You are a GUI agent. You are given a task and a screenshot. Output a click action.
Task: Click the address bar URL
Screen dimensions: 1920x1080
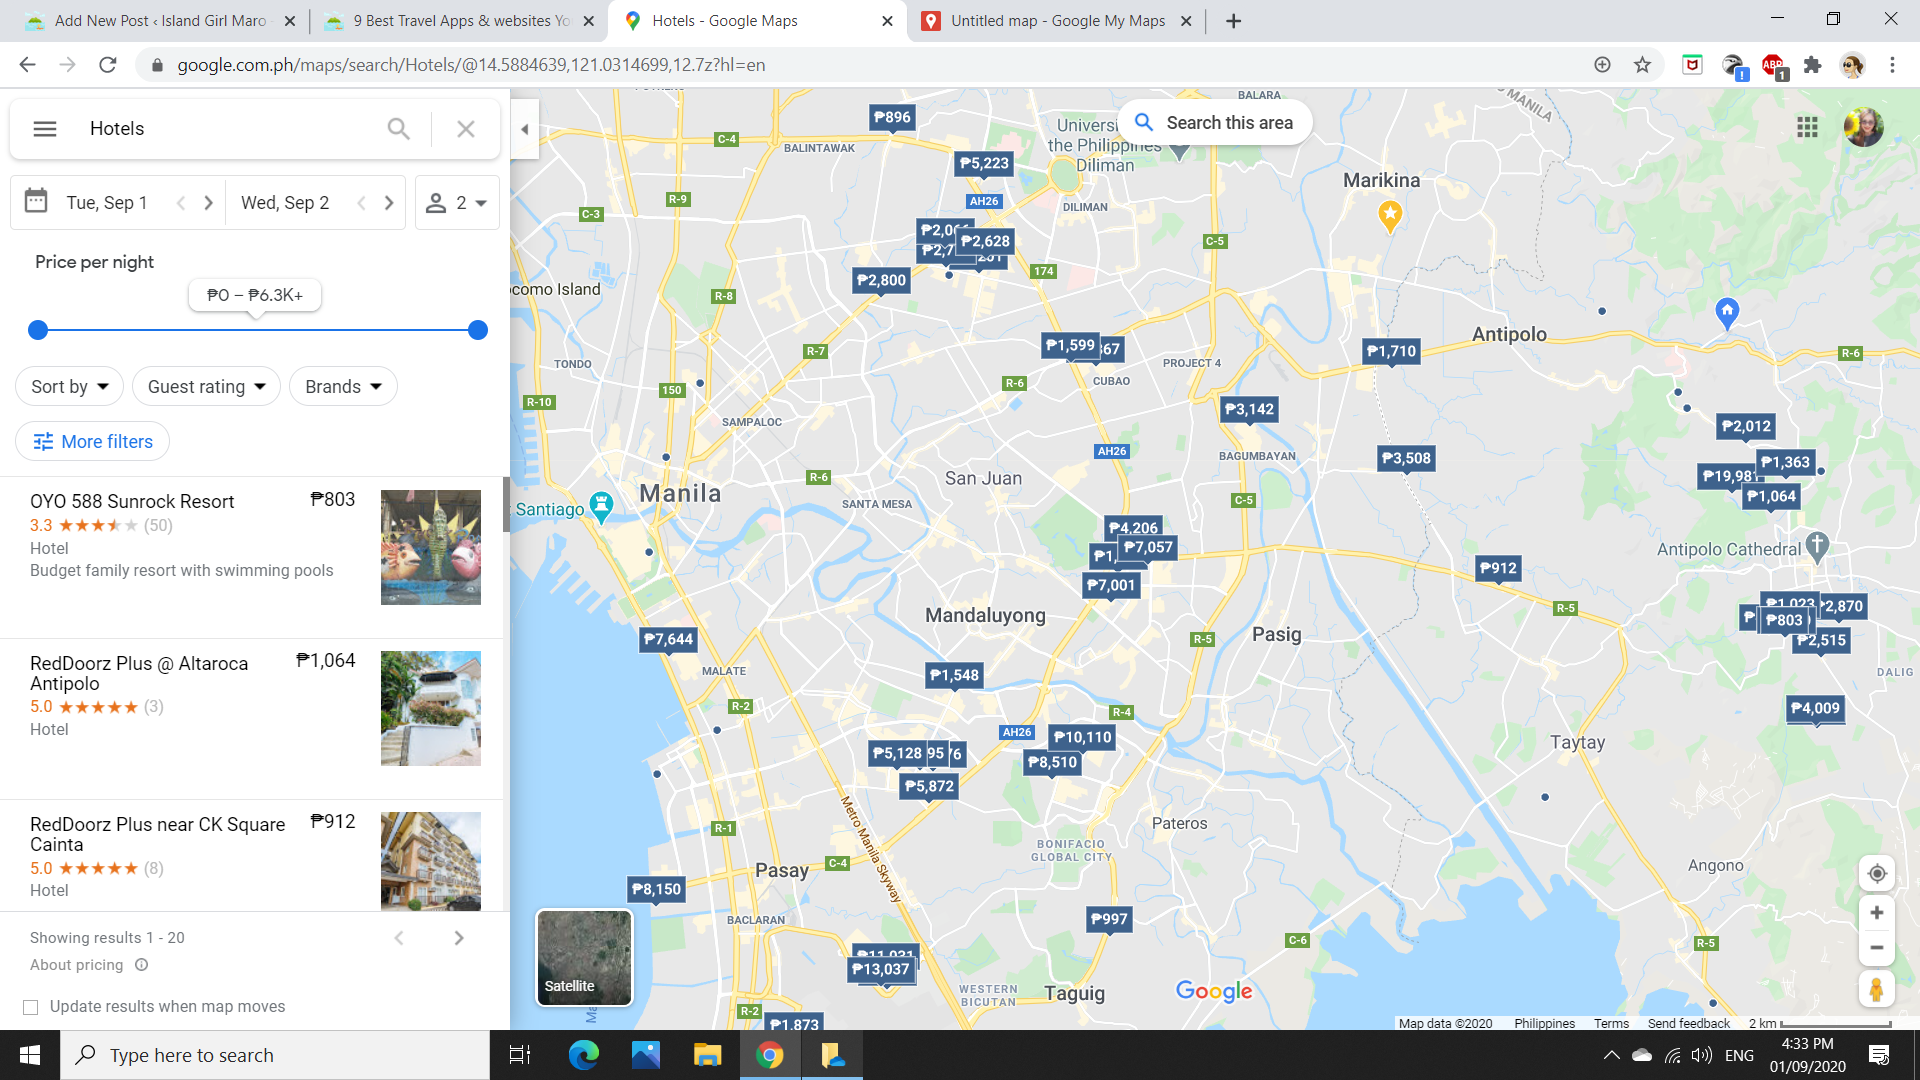(x=471, y=65)
